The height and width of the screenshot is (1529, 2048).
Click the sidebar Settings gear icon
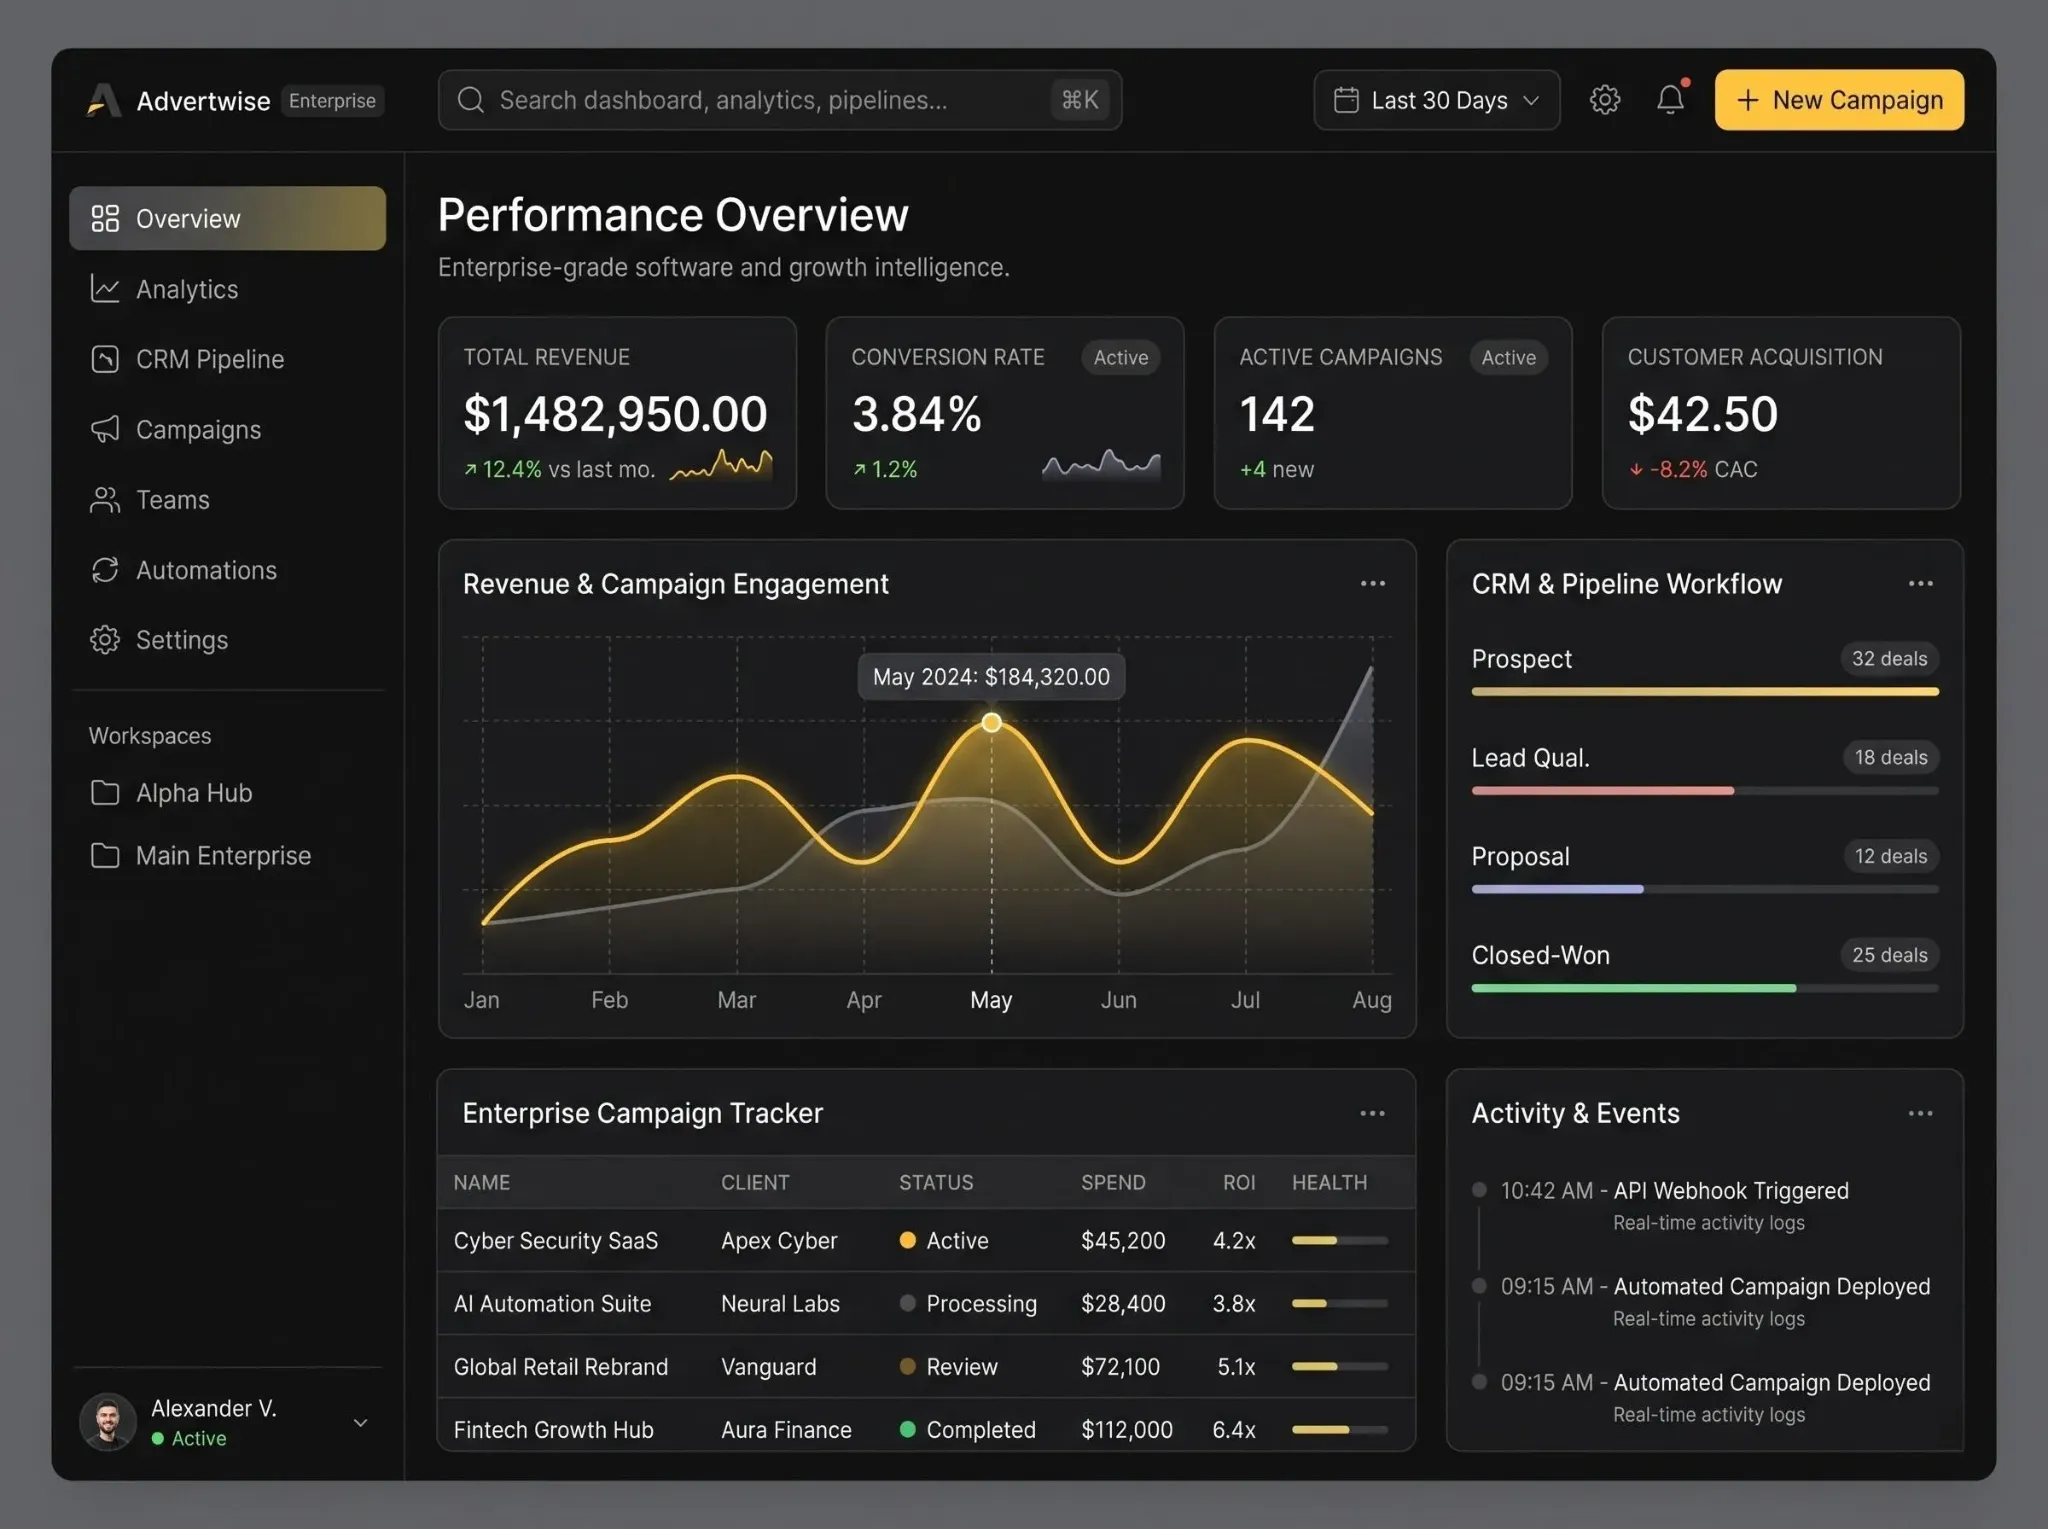(105, 640)
